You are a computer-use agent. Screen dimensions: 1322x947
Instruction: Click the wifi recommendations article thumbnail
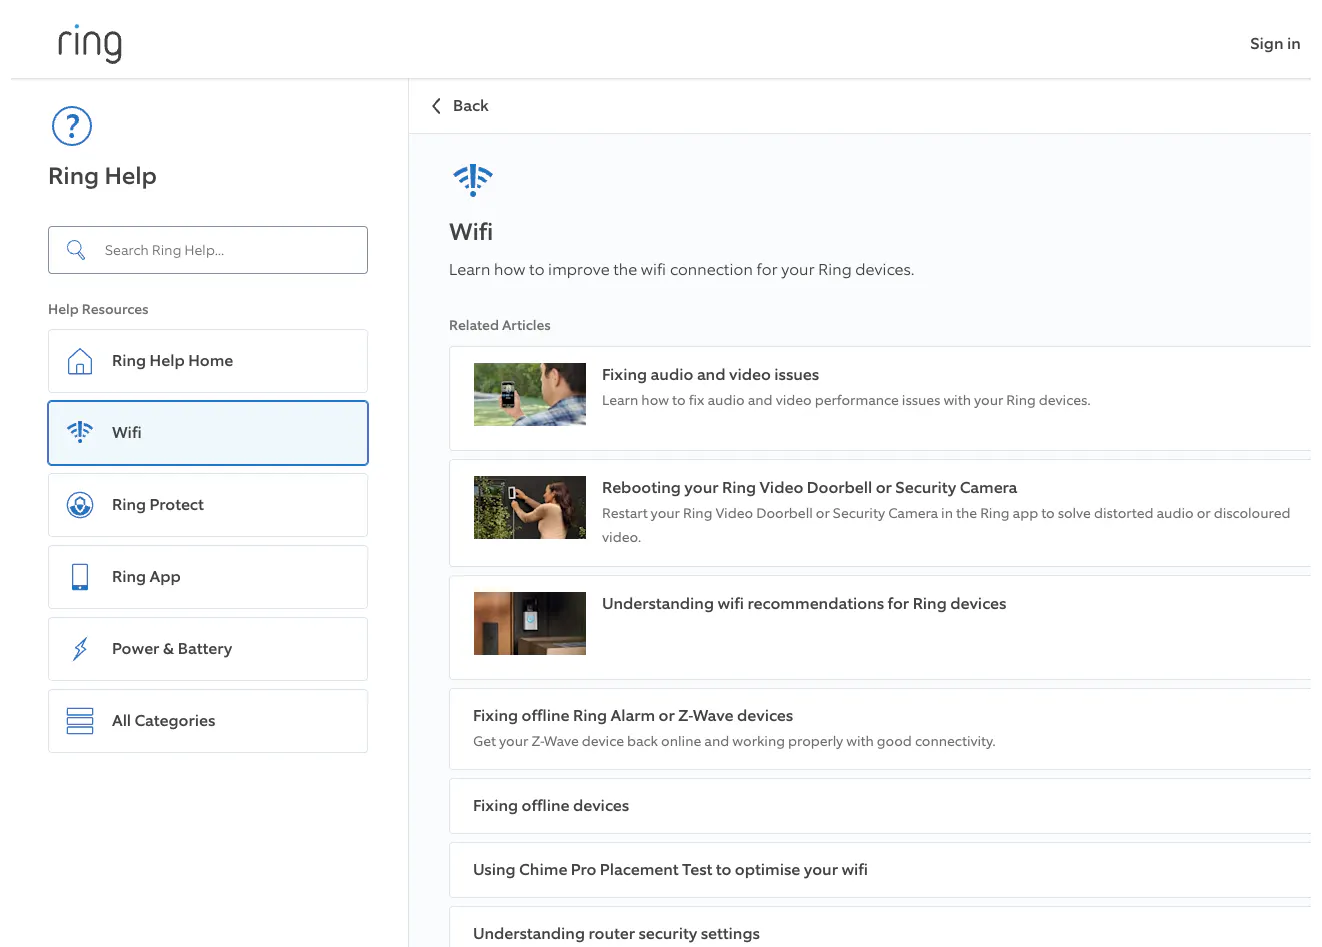530,623
